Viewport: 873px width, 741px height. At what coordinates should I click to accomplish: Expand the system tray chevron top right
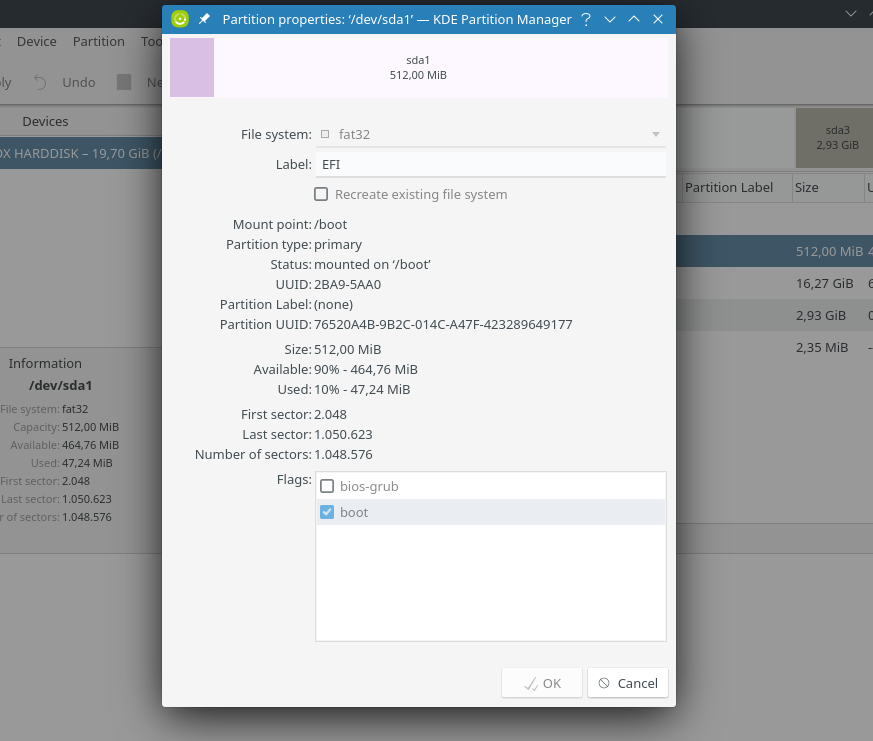click(849, 13)
